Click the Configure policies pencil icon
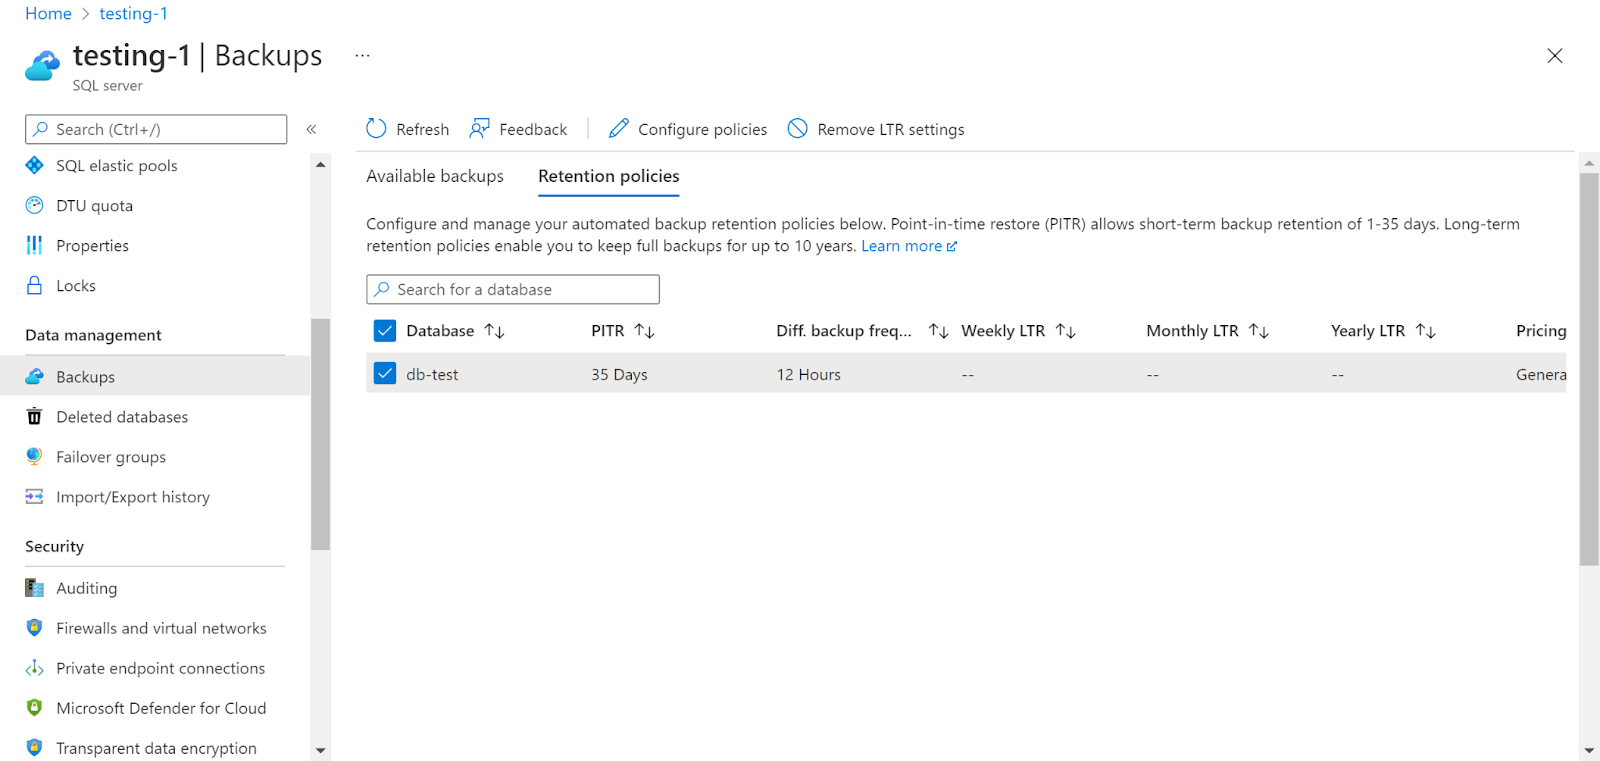 click(x=619, y=129)
